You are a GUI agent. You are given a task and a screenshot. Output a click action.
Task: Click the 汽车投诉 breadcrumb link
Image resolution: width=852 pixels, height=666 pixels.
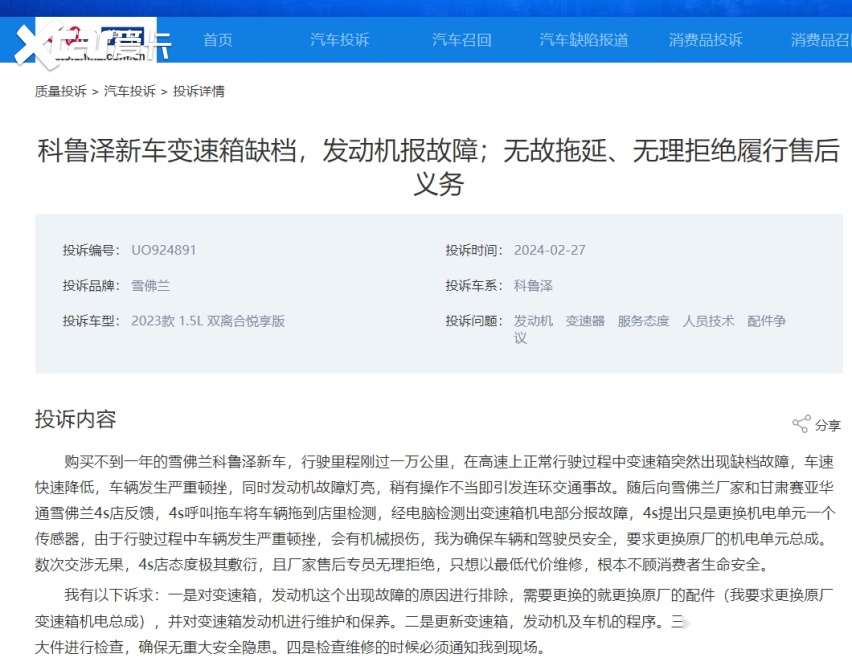click(x=130, y=91)
